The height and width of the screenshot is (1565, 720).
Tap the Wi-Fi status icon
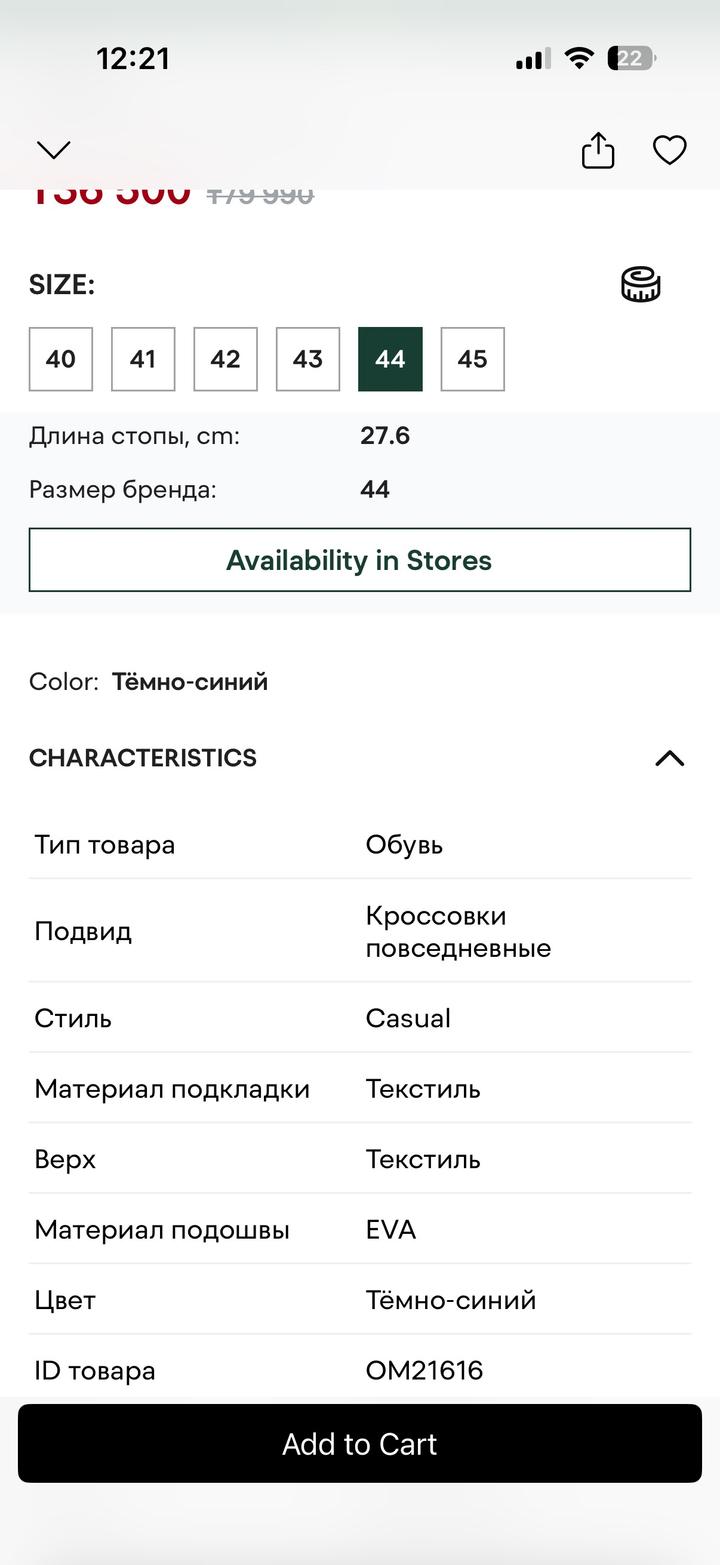pyautogui.click(x=579, y=58)
